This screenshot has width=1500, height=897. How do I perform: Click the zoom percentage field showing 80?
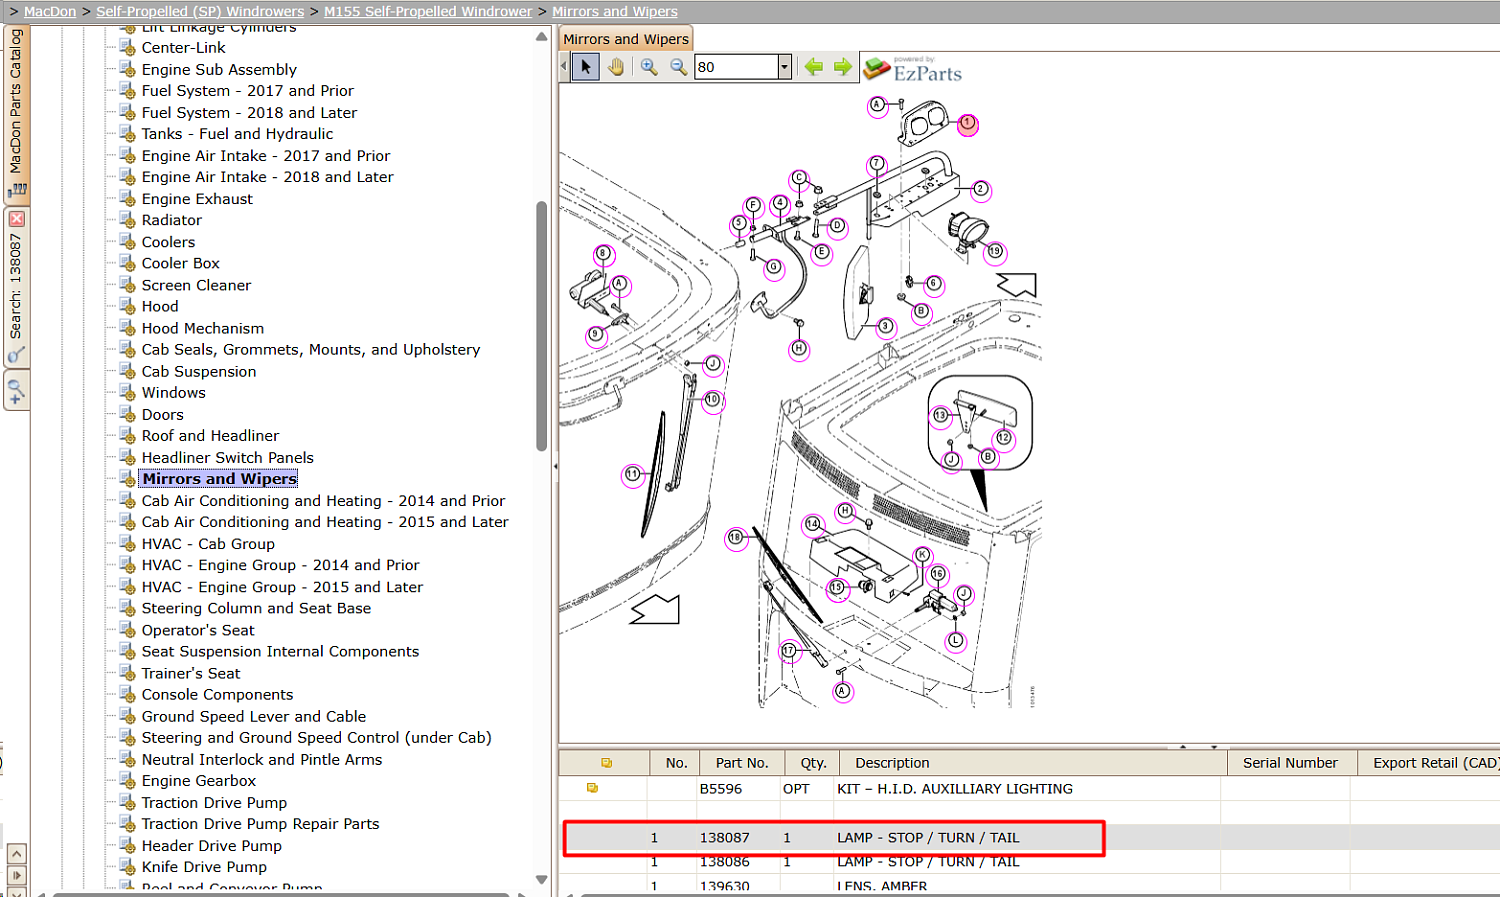(x=737, y=67)
